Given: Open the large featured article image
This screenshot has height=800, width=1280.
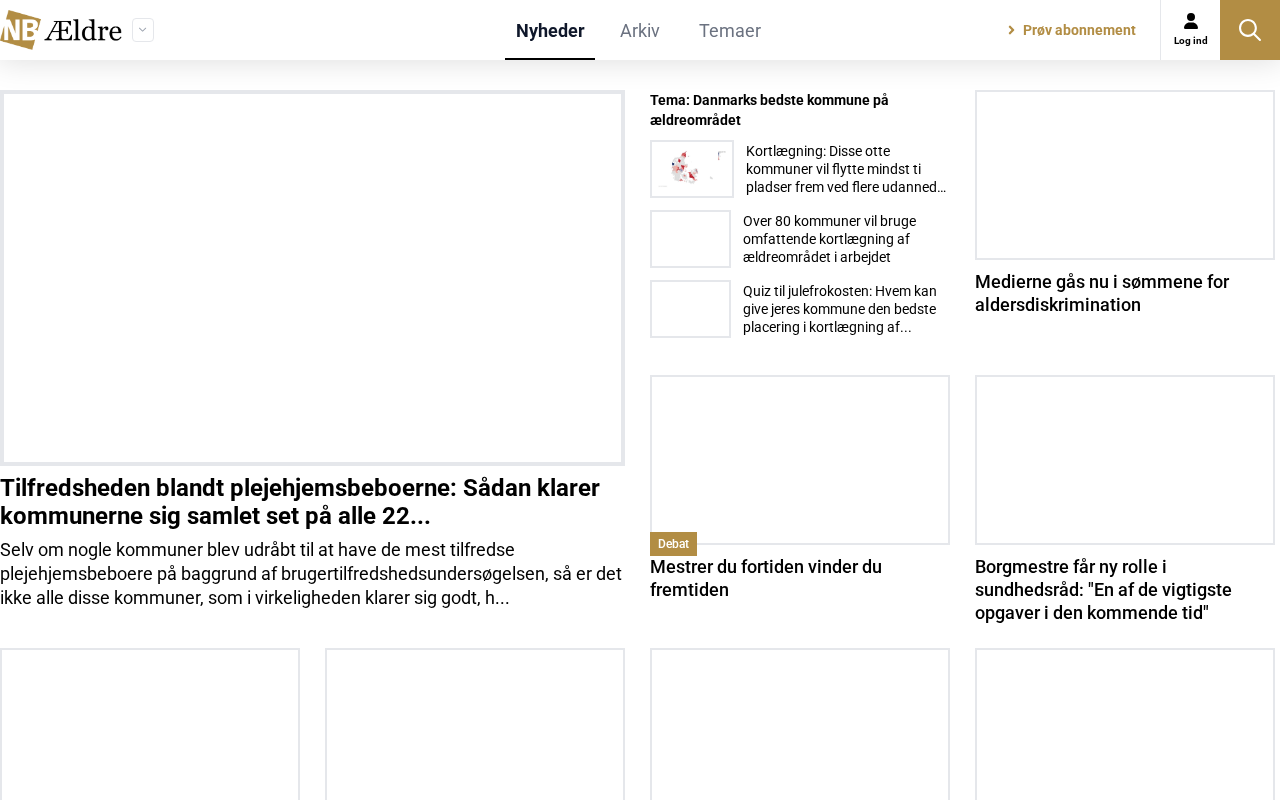Looking at the screenshot, I should tap(312, 278).
